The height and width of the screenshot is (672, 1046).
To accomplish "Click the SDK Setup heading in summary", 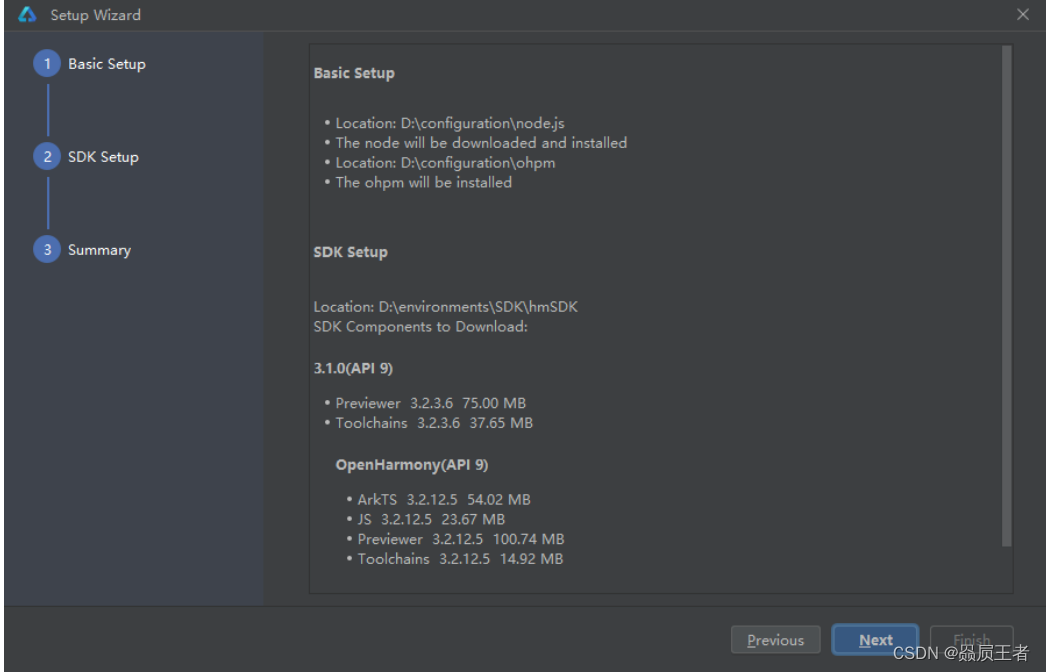I will [351, 252].
